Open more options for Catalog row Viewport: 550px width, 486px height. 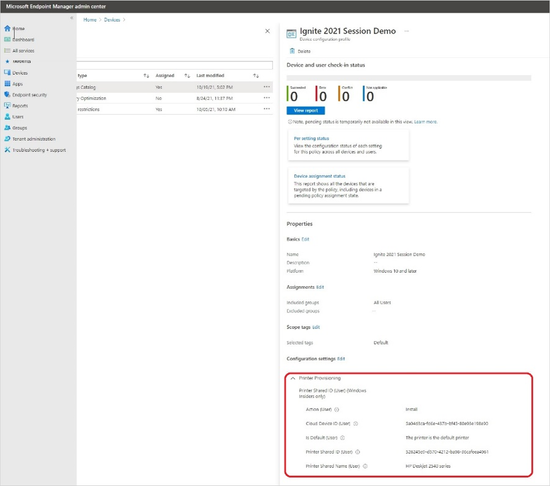(x=267, y=87)
